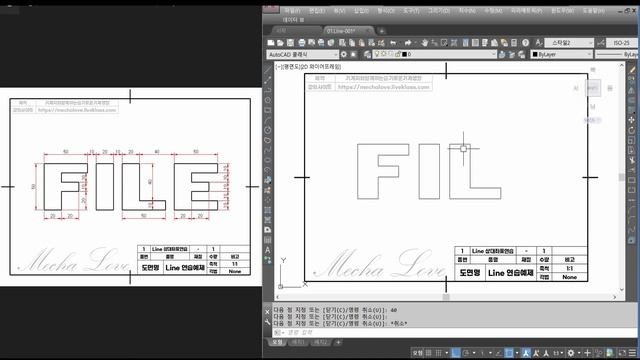Select the Polygon draw tool
Viewport: 640px width, 360px height.
coord(268,100)
